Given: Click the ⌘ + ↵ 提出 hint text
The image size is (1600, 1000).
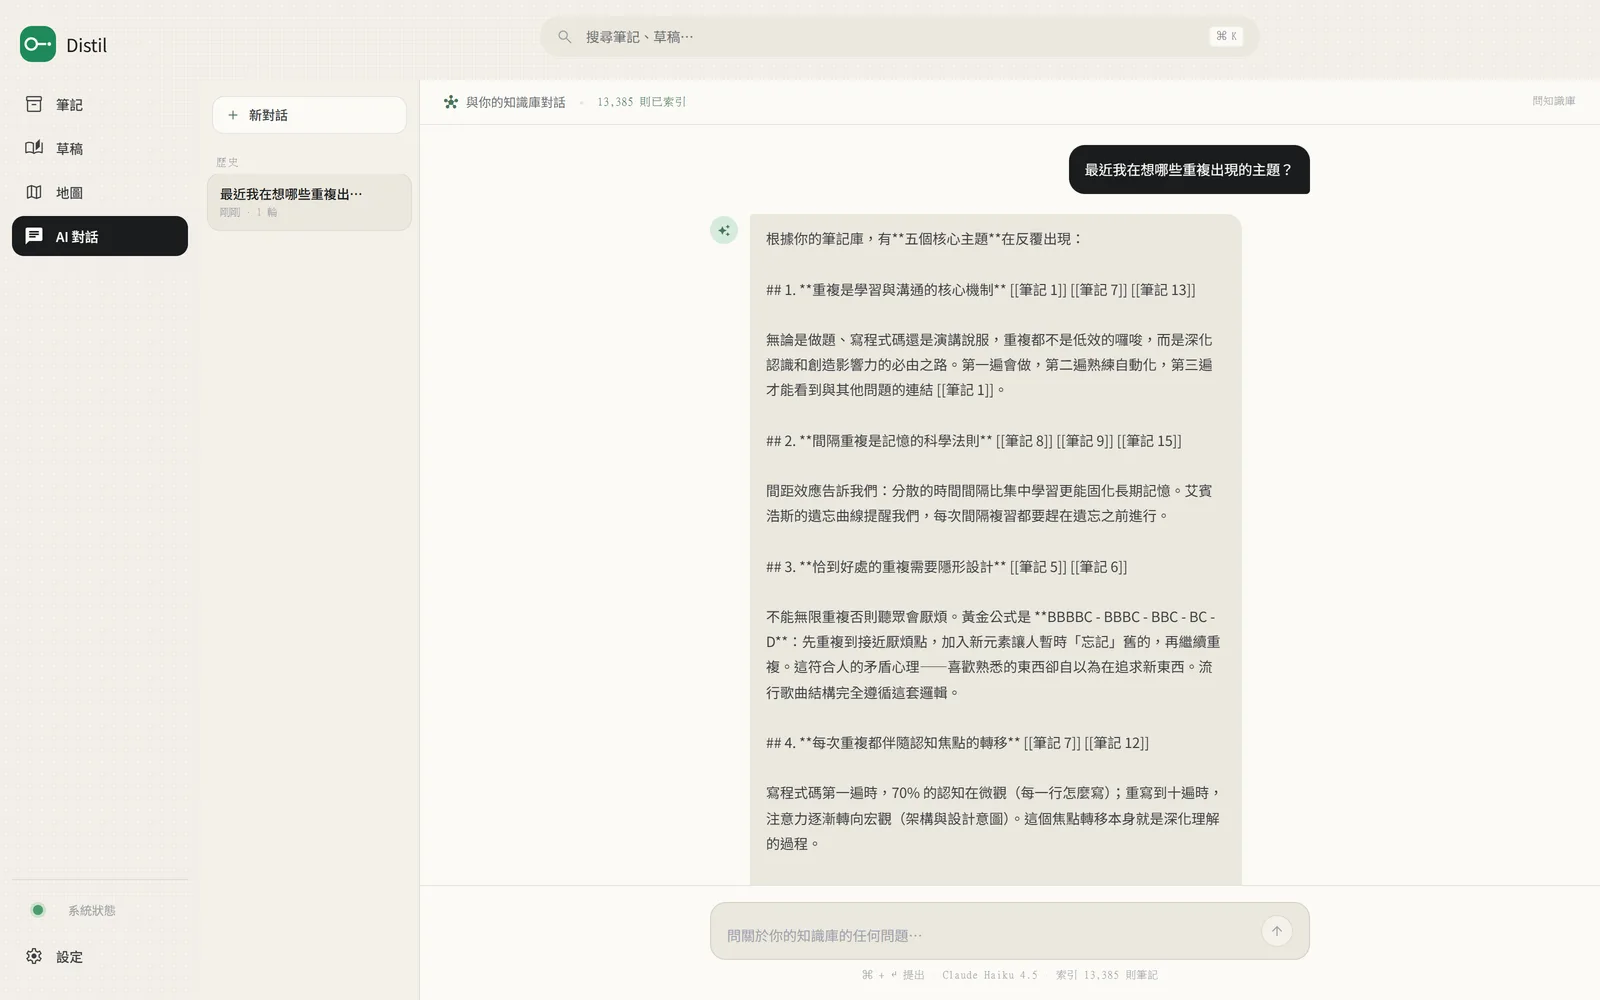Looking at the screenshot, I should [893, 975].
